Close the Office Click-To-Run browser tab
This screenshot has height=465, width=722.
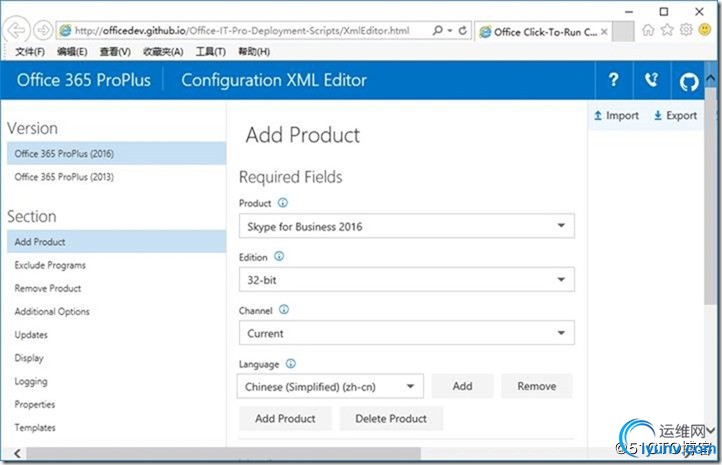(x=604, y=32)
